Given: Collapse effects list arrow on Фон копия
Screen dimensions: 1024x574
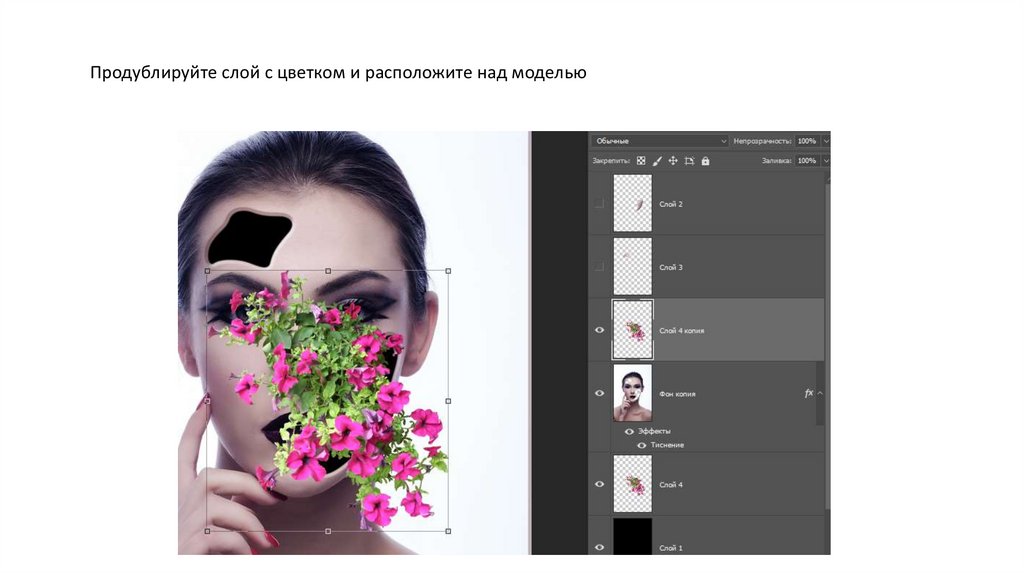Looking at the screenshot, I should [820, 393].
